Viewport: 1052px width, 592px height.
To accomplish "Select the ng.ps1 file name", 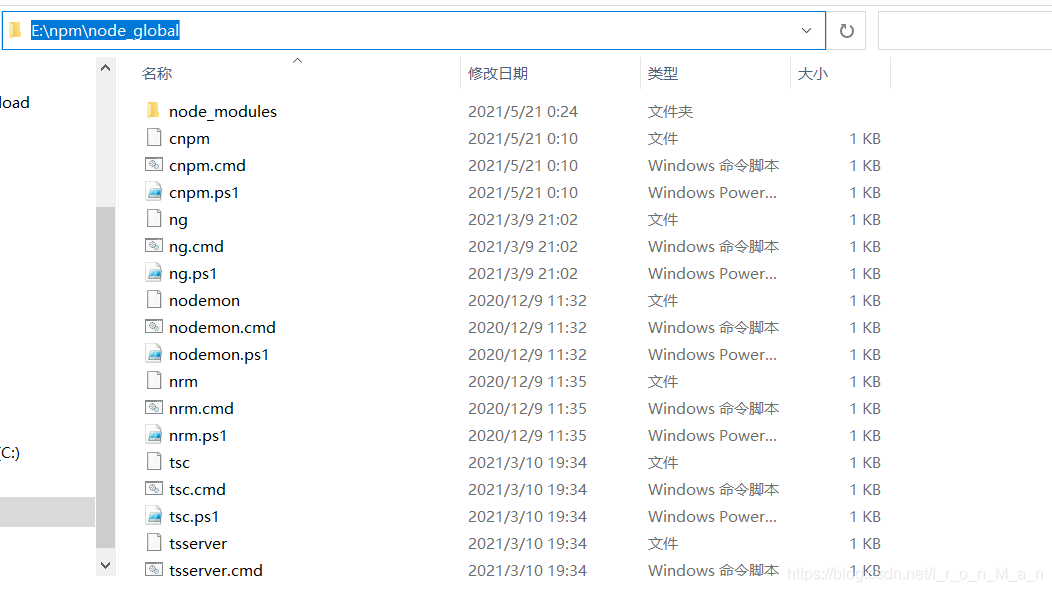I will tap(193, 274).
